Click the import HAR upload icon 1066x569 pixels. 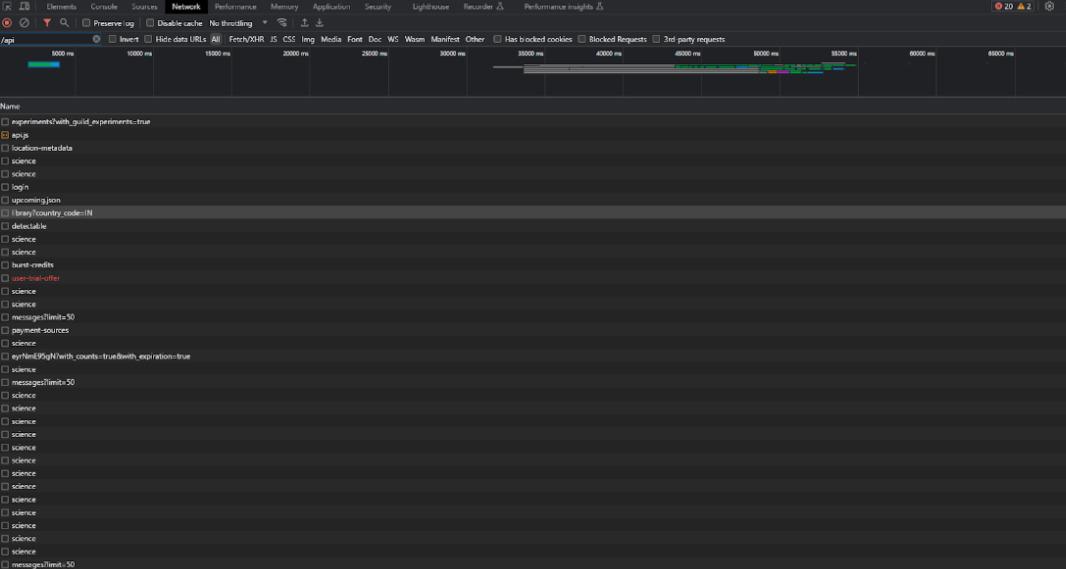click(x=305, y=23)
